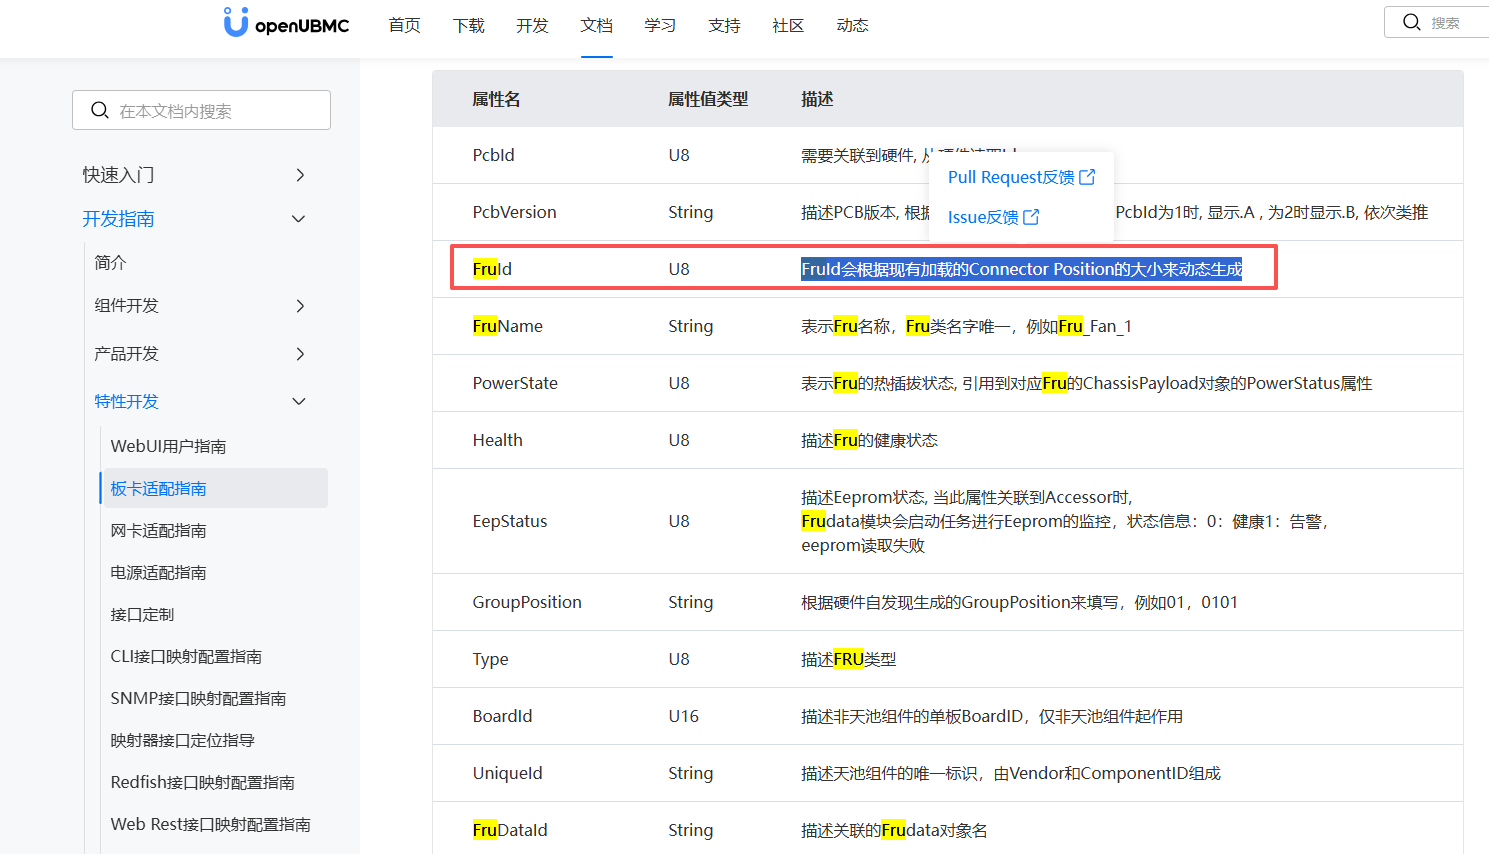The height and width of the screenshot is (854, 1489).
Task: Collapse the 特性开发 chevron
Action: pyautogui.click(x=298, y=402)
